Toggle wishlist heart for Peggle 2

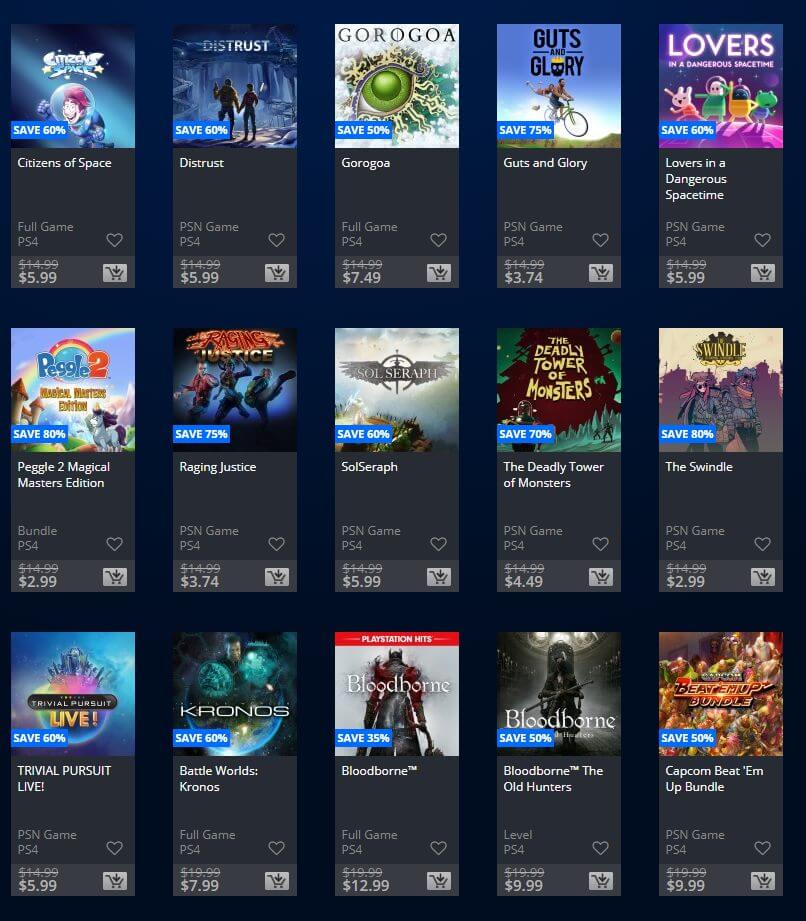pos(115,544)
